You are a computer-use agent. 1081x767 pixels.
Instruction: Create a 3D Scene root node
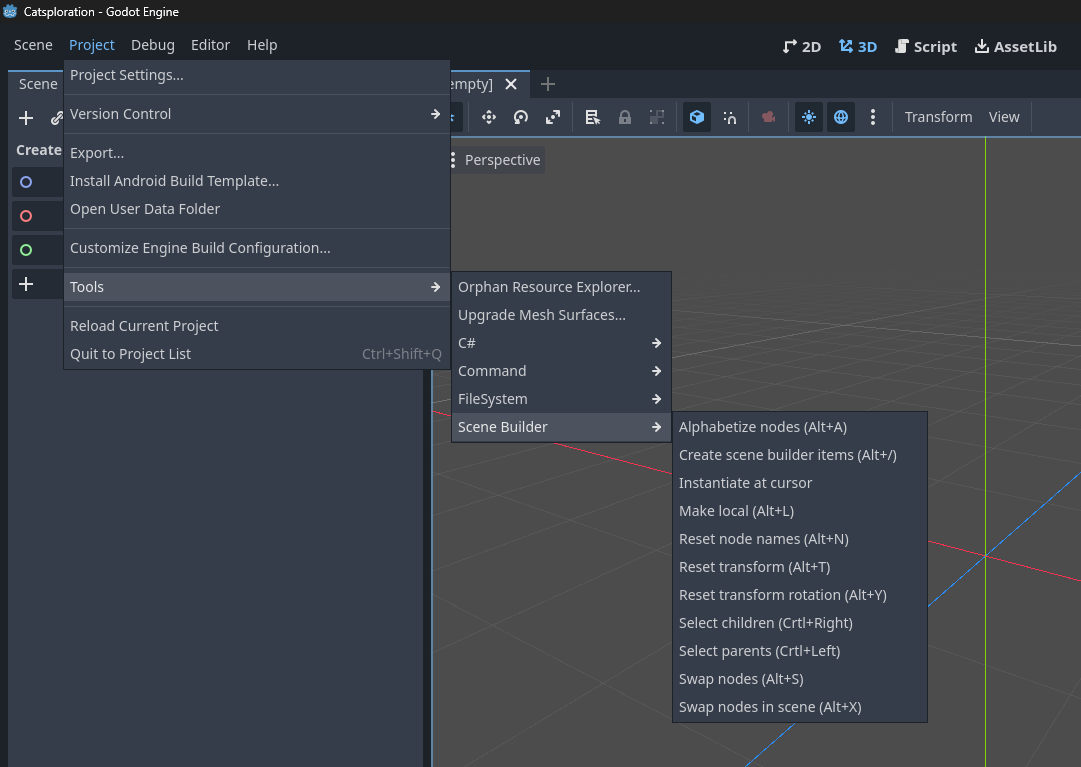(37, 216)
